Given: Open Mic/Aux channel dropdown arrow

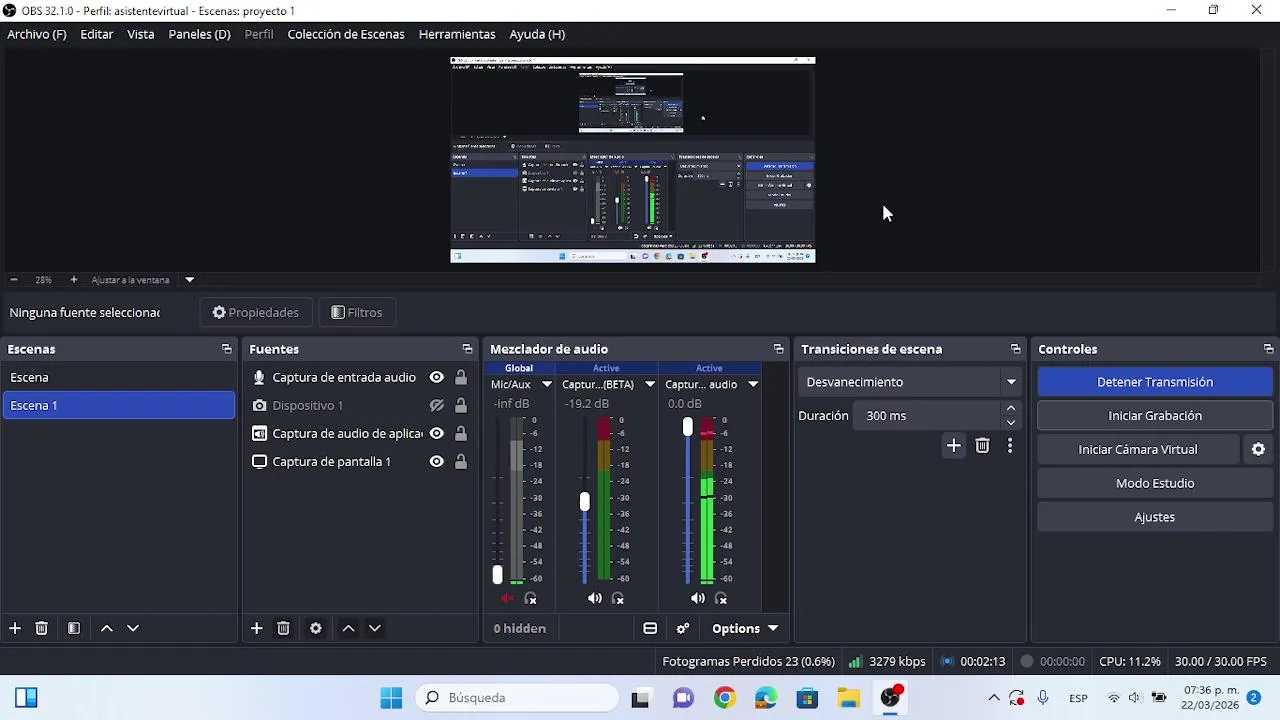Looking at the screenshot, I should point(547,384).
